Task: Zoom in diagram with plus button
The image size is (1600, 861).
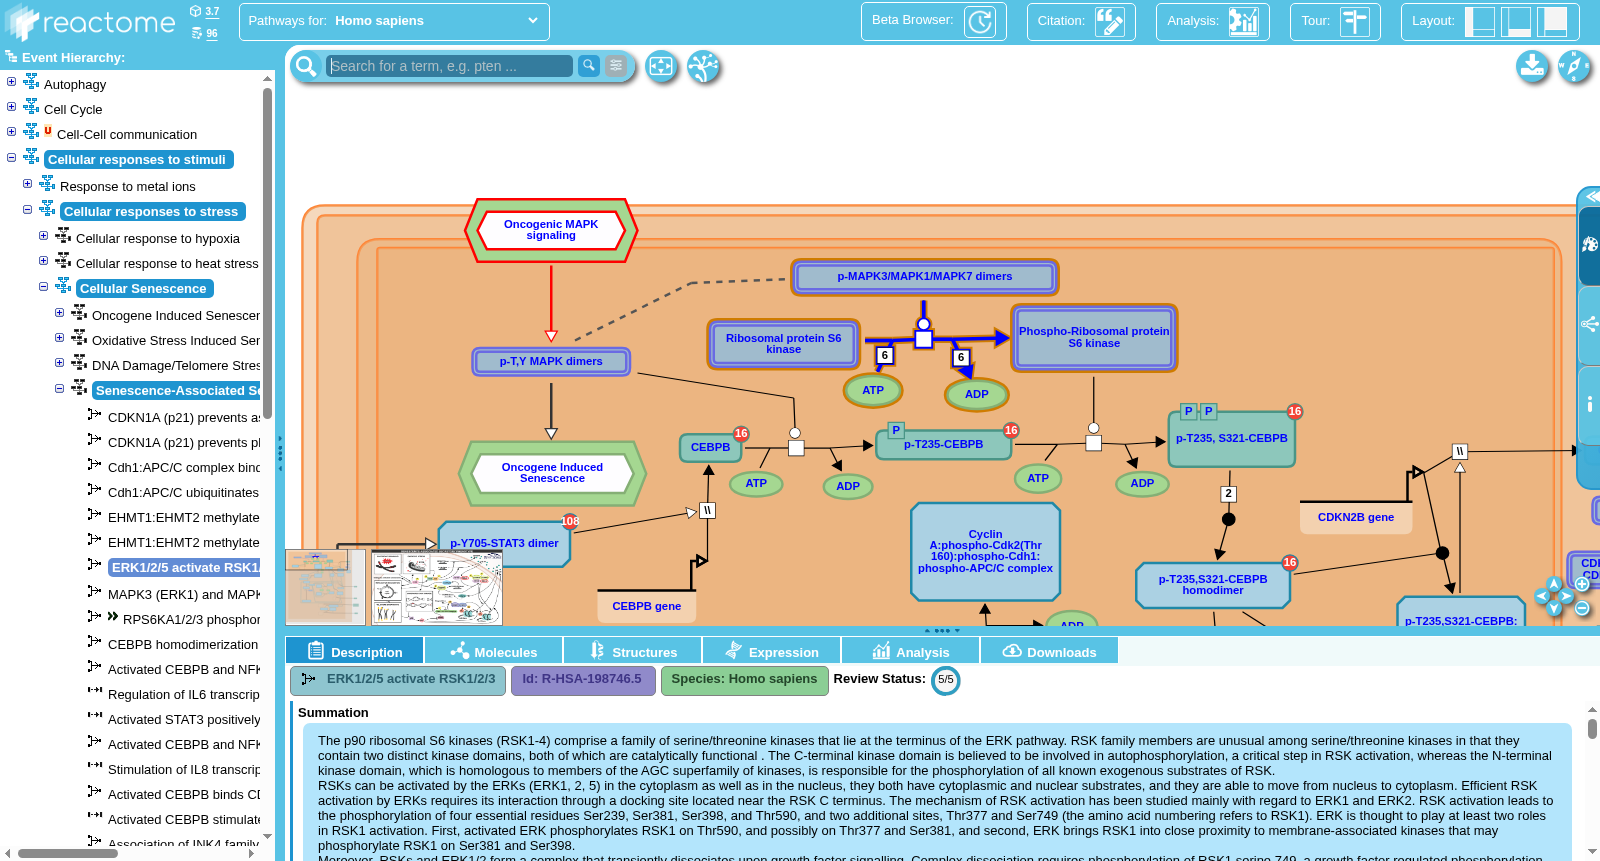Action: (1582, 584)
